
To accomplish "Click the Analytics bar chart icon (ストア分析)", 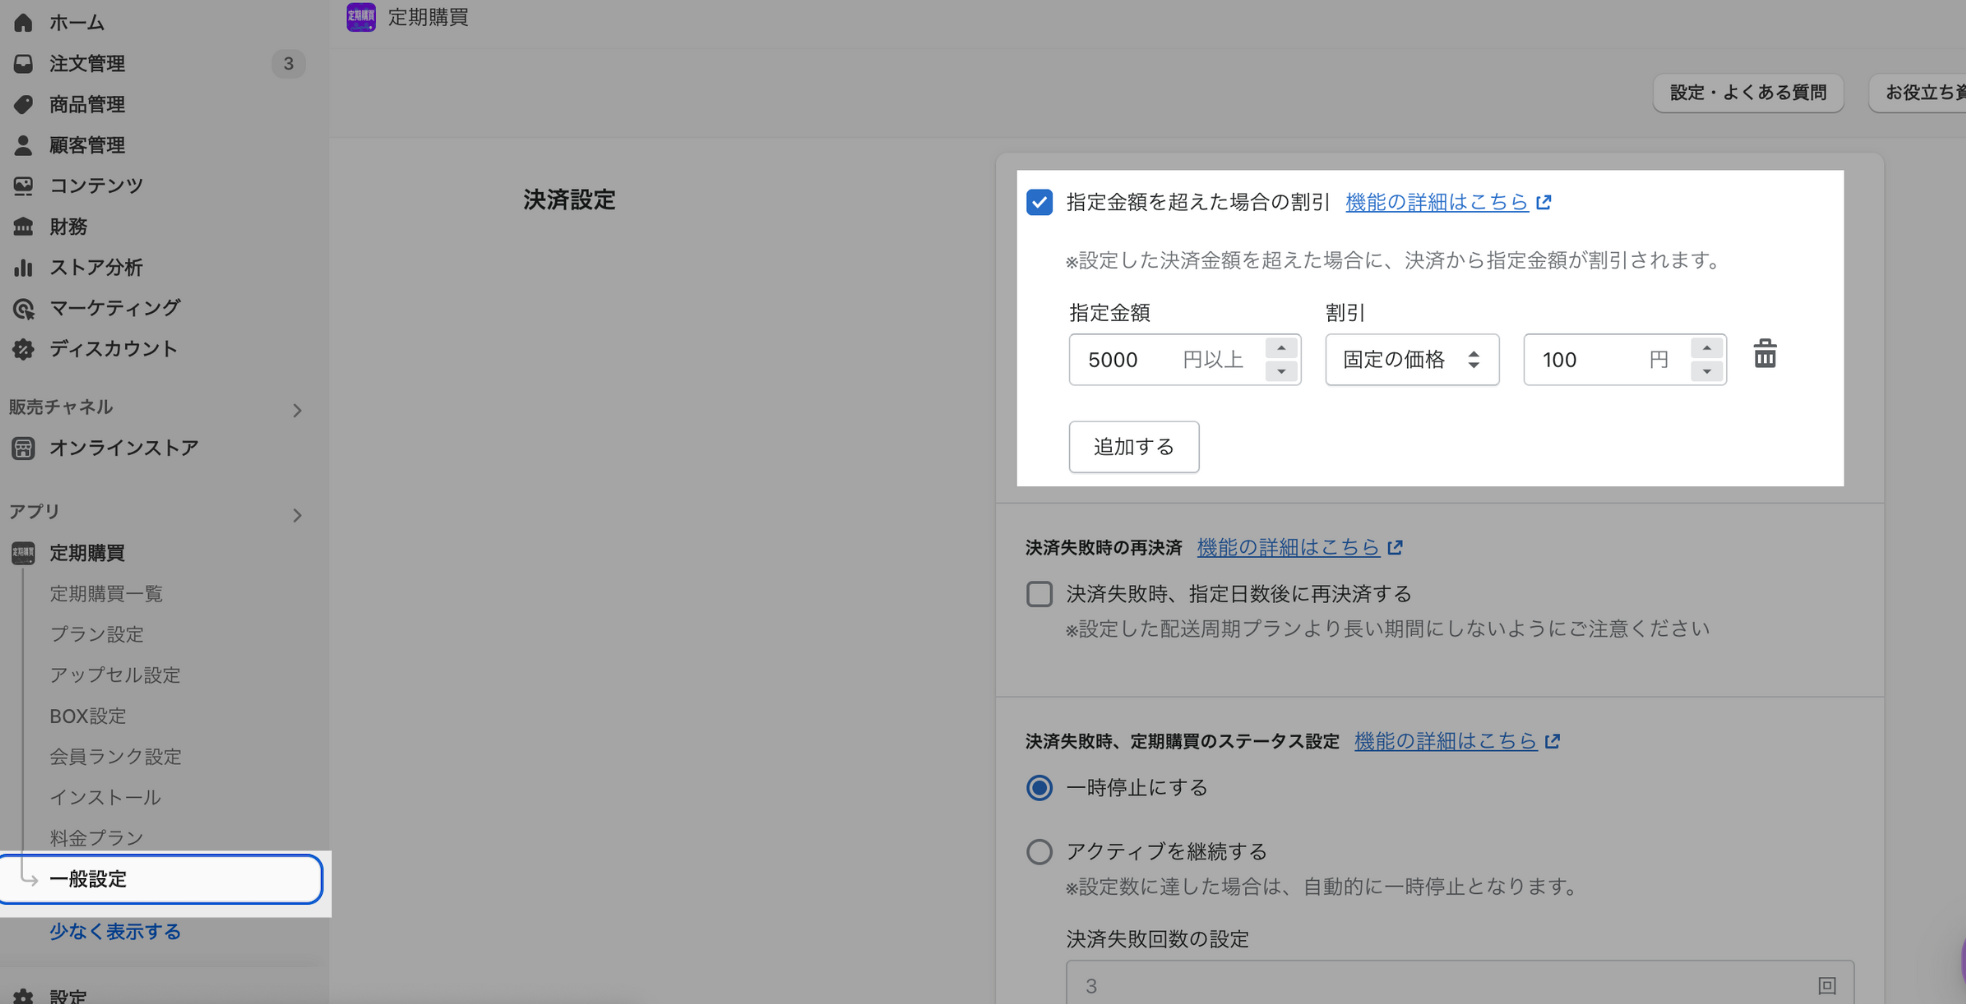I will point(23,268).
